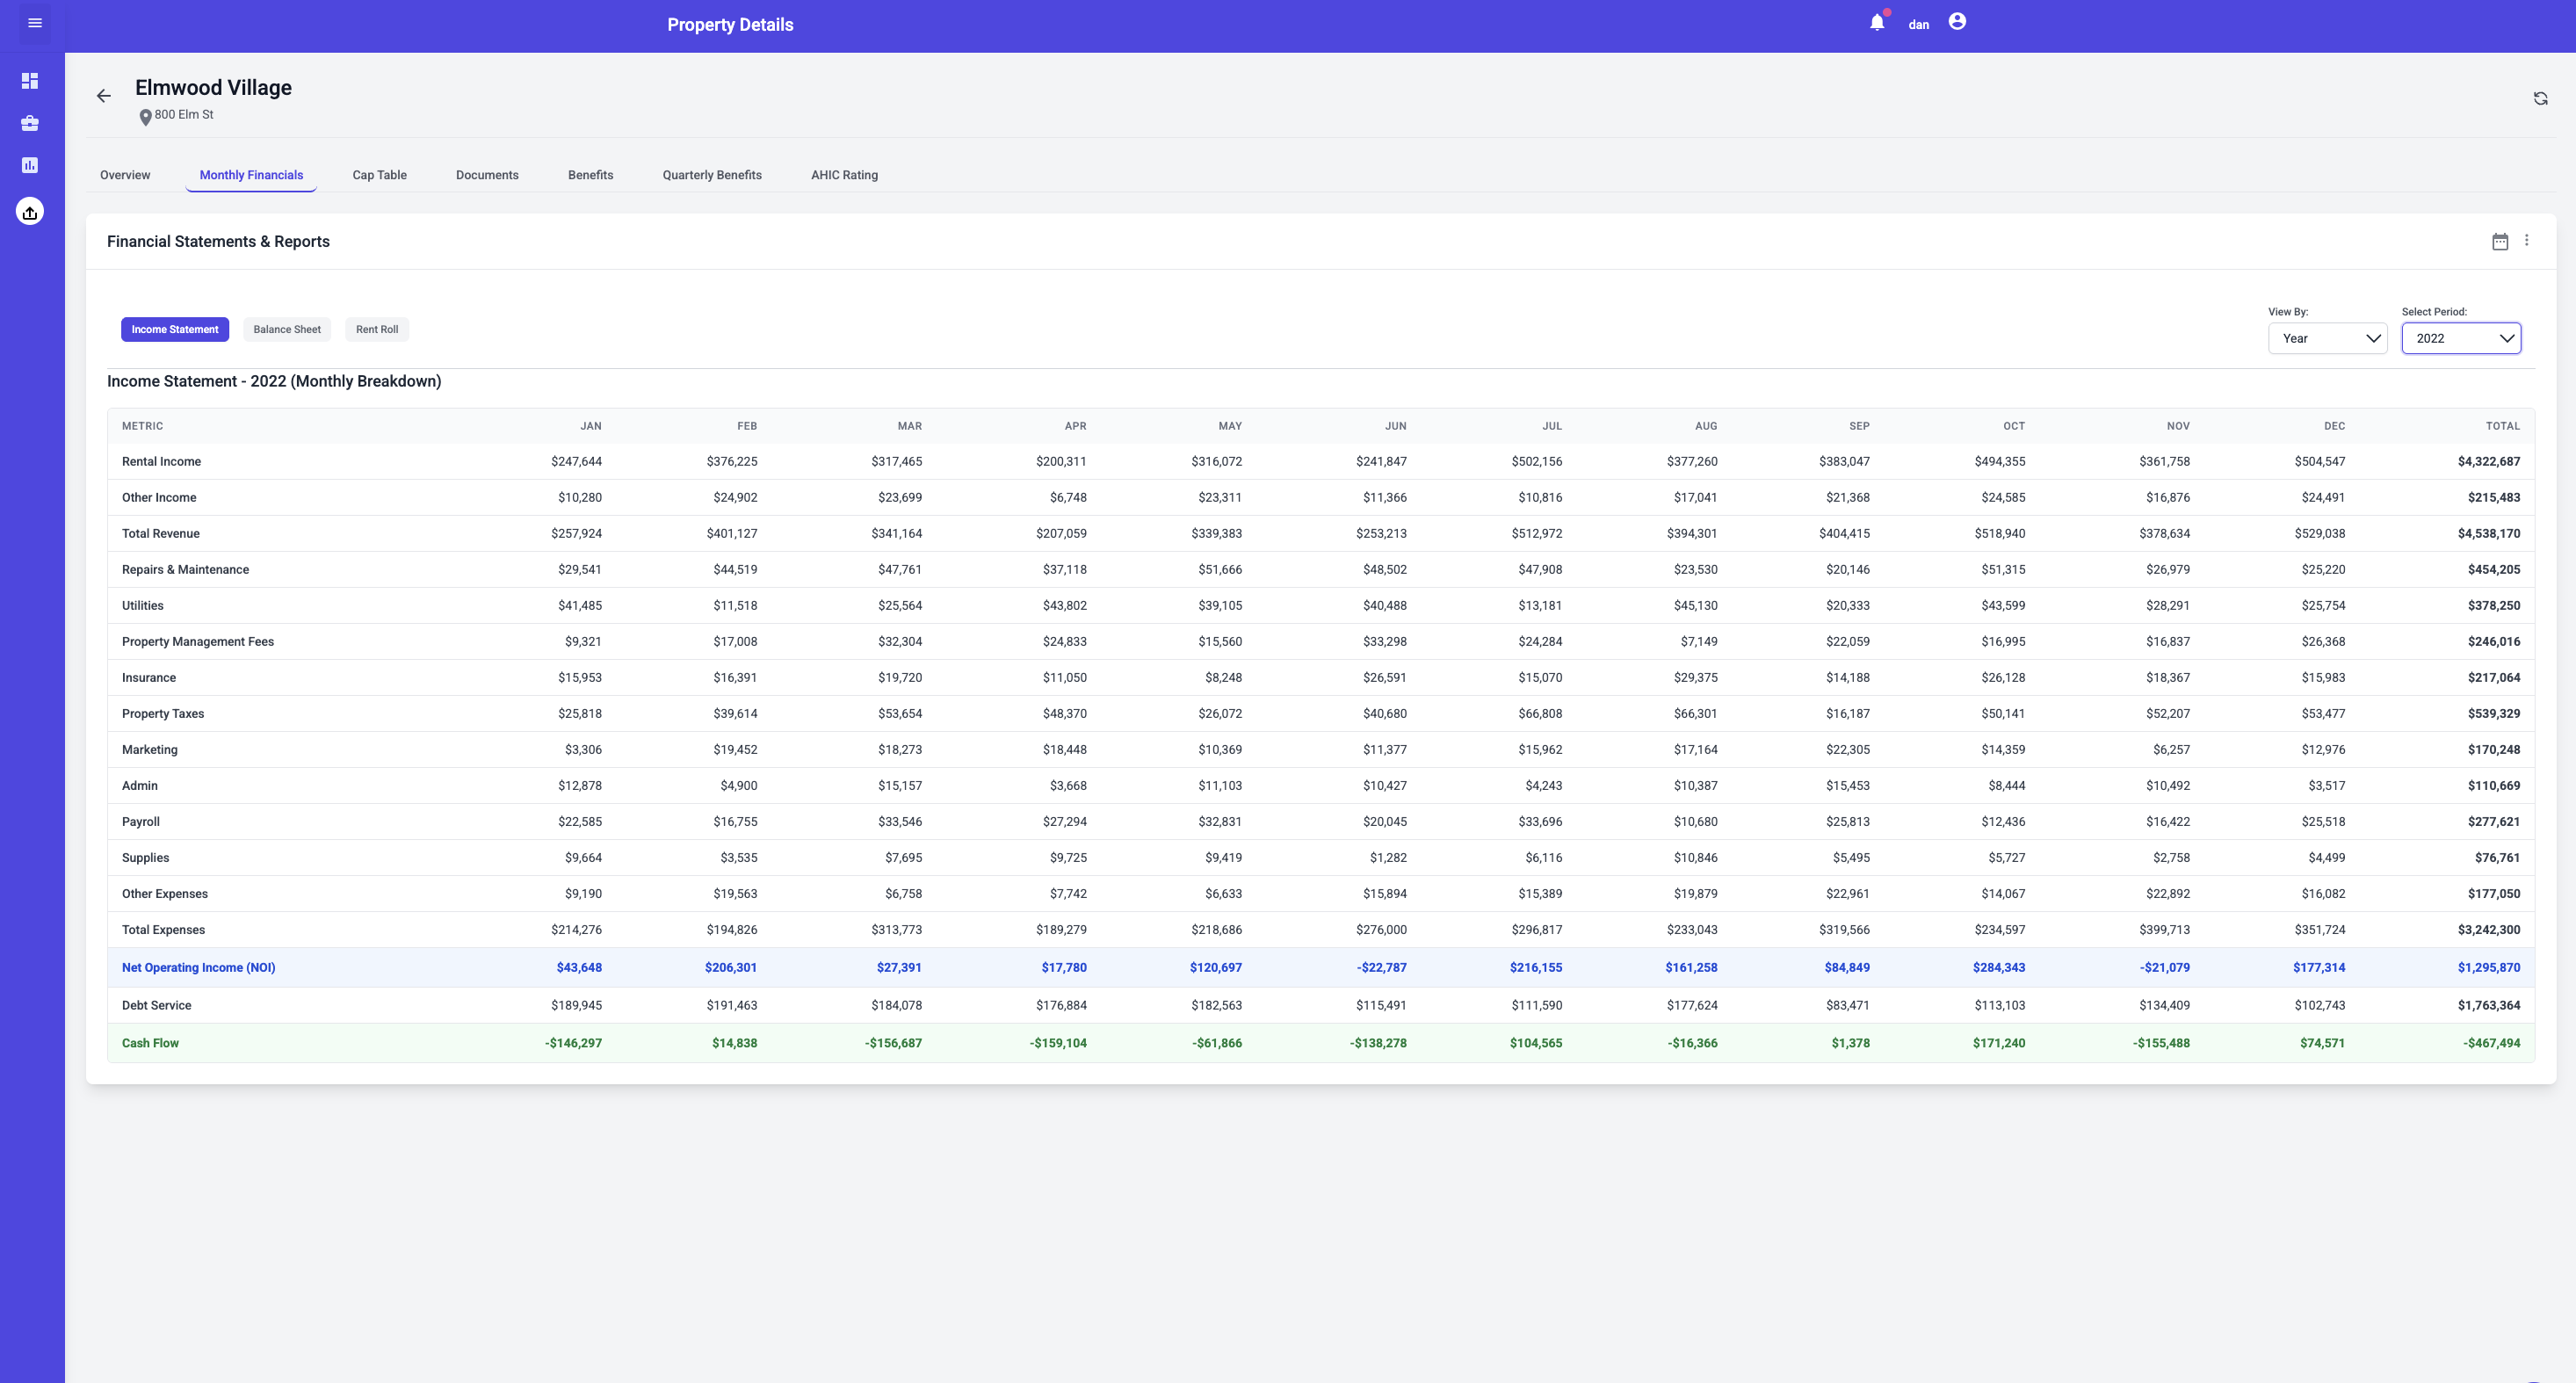Open the notifications bell
This screenshot has width=2576, height=1383.
click(x=1877, y=23)
